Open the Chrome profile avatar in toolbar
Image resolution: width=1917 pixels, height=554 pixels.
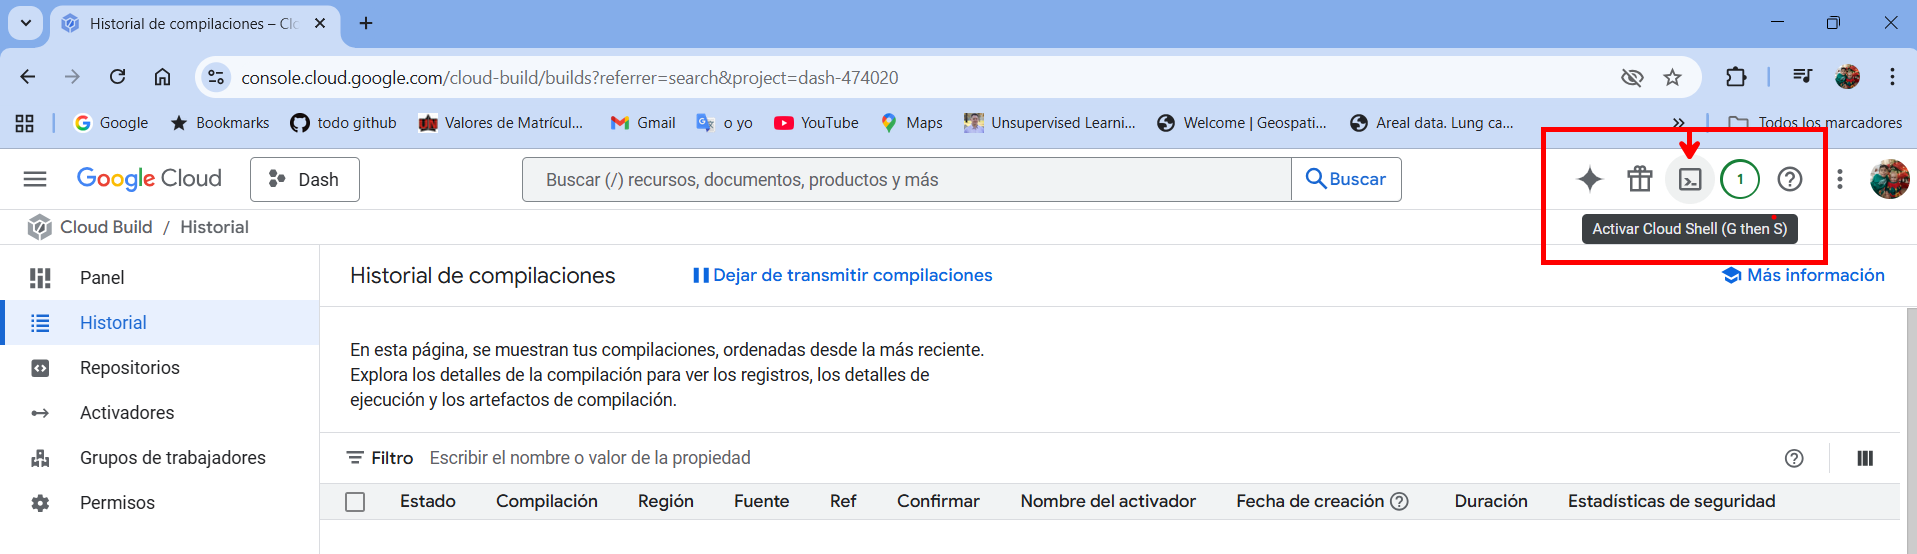1848,77
